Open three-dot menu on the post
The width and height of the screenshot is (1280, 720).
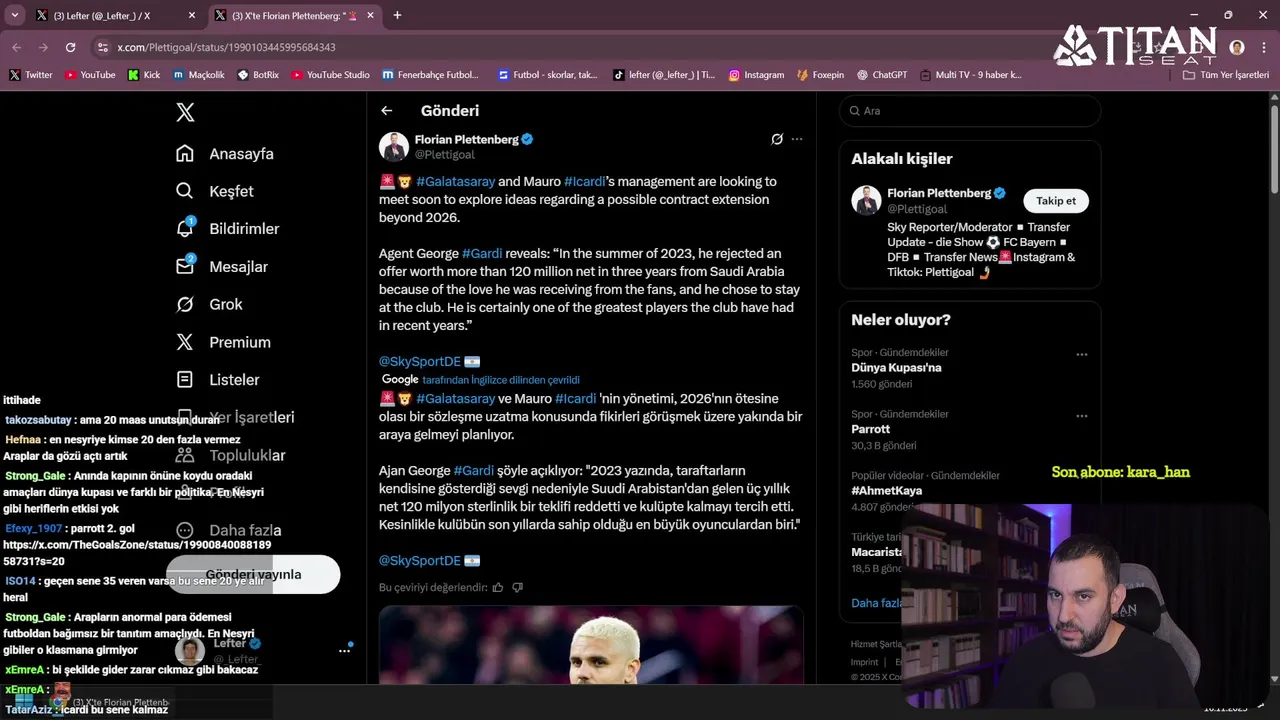tap(797, 139)
